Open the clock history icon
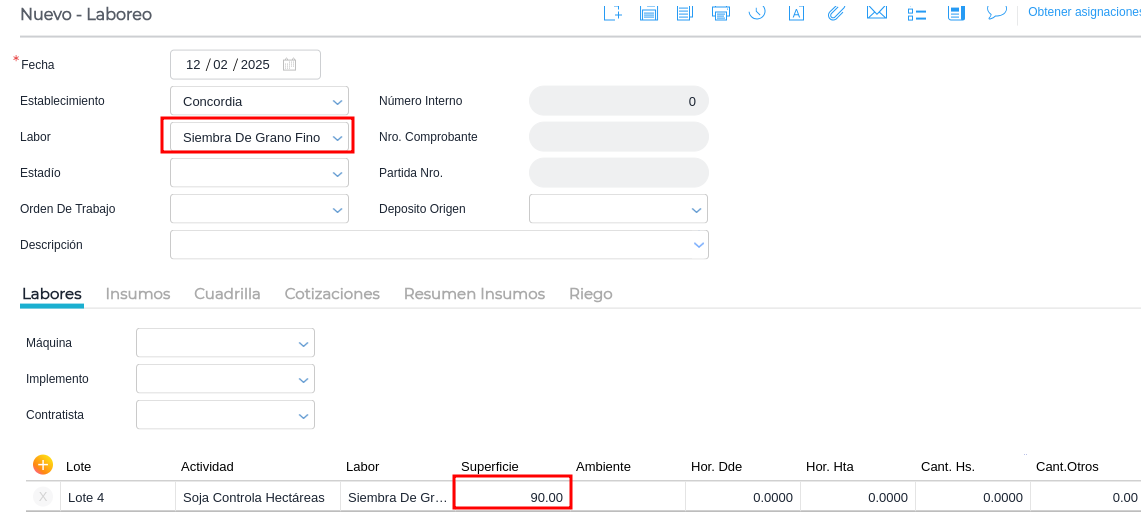 point(757,13)
